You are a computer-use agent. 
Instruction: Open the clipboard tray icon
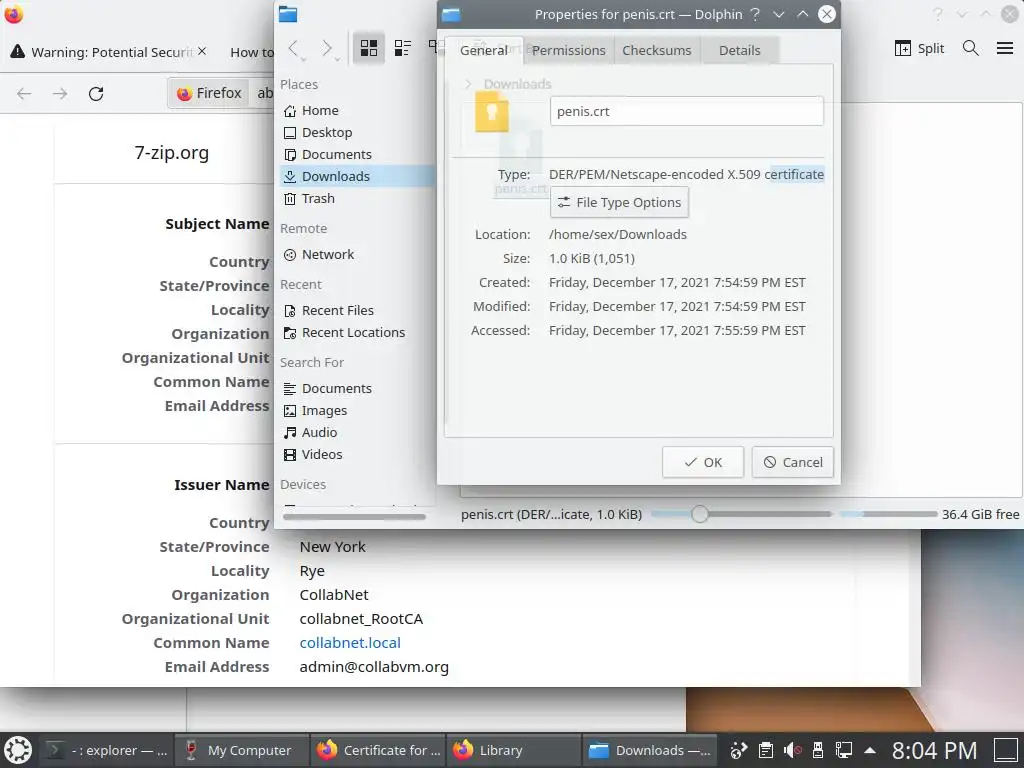click(x=765, y=750)
